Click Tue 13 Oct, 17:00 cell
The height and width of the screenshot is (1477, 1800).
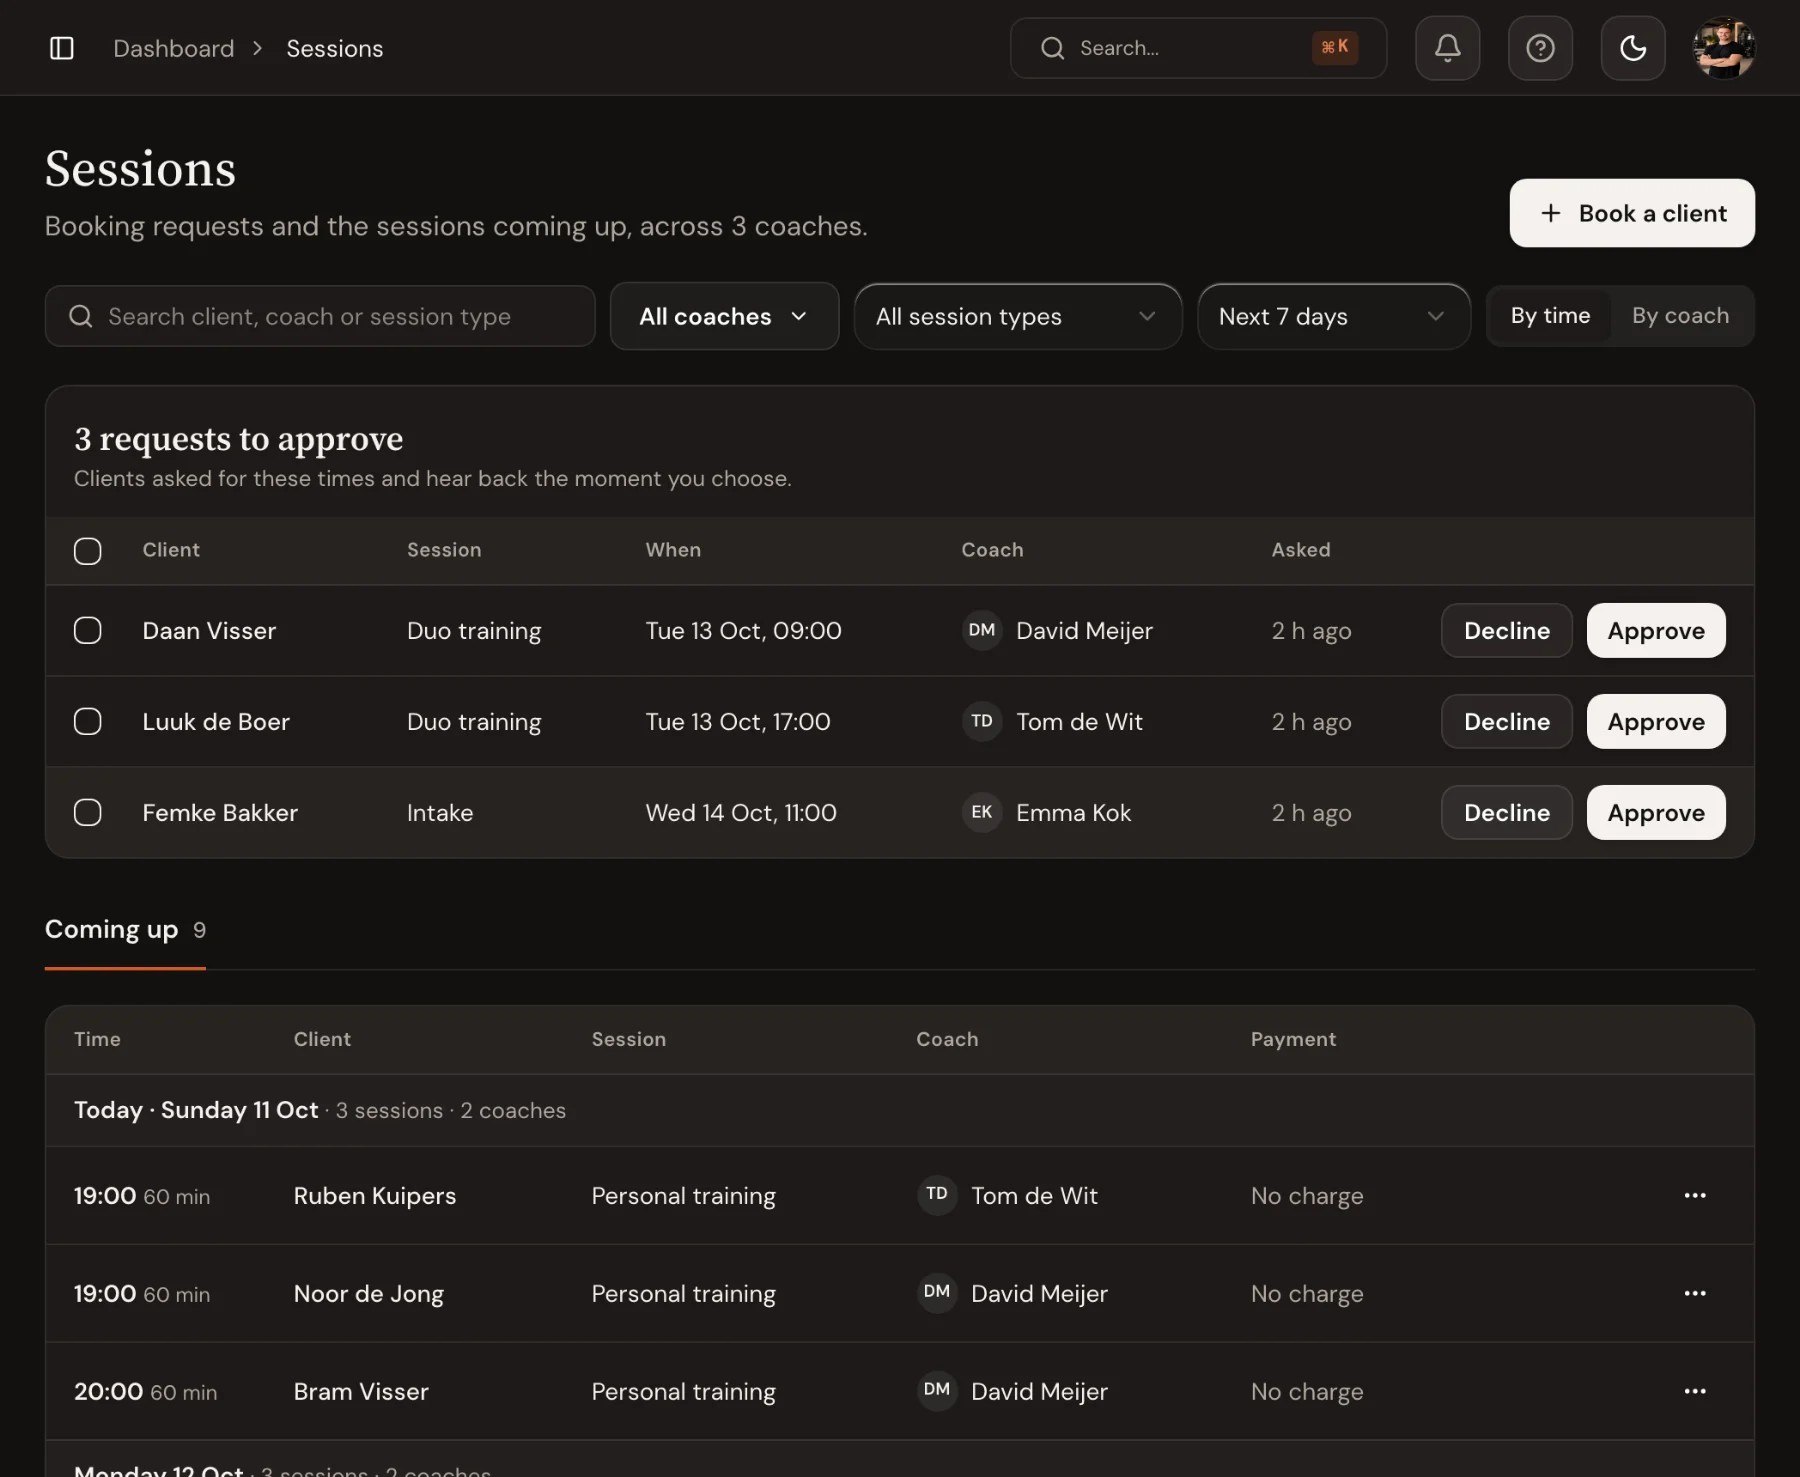pos(738,721)
